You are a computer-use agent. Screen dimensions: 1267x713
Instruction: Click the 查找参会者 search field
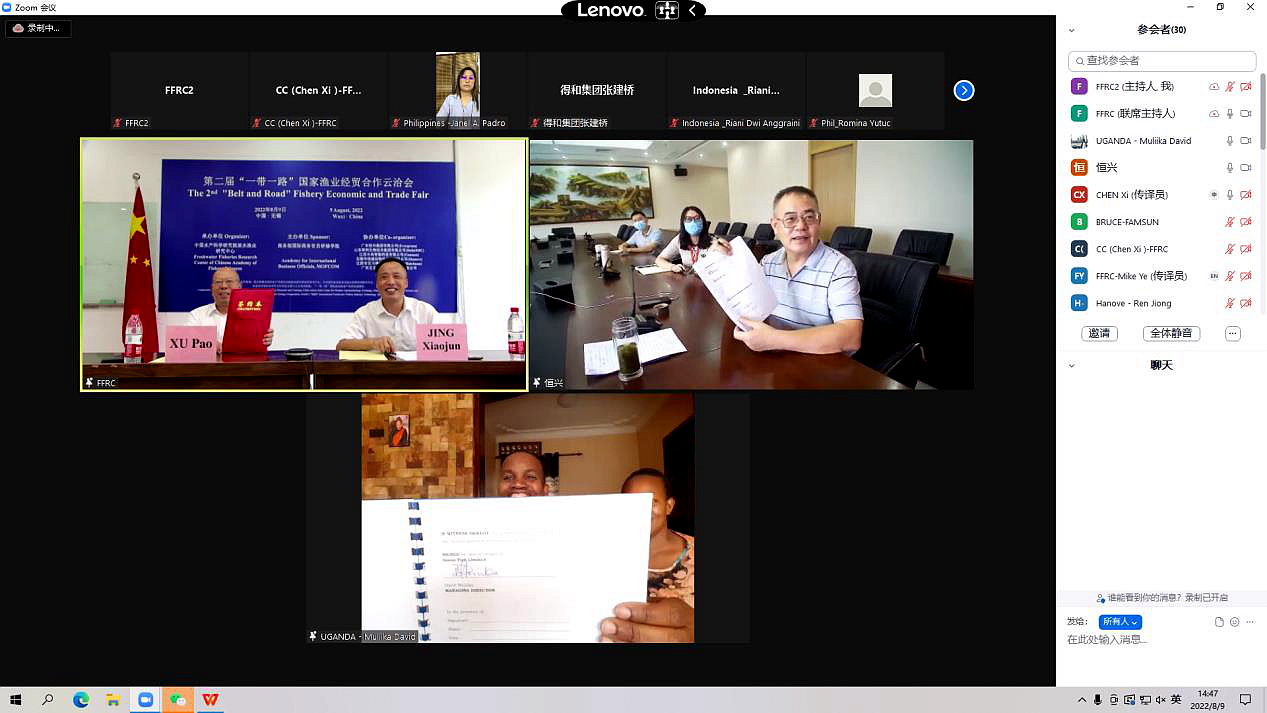1162,61
